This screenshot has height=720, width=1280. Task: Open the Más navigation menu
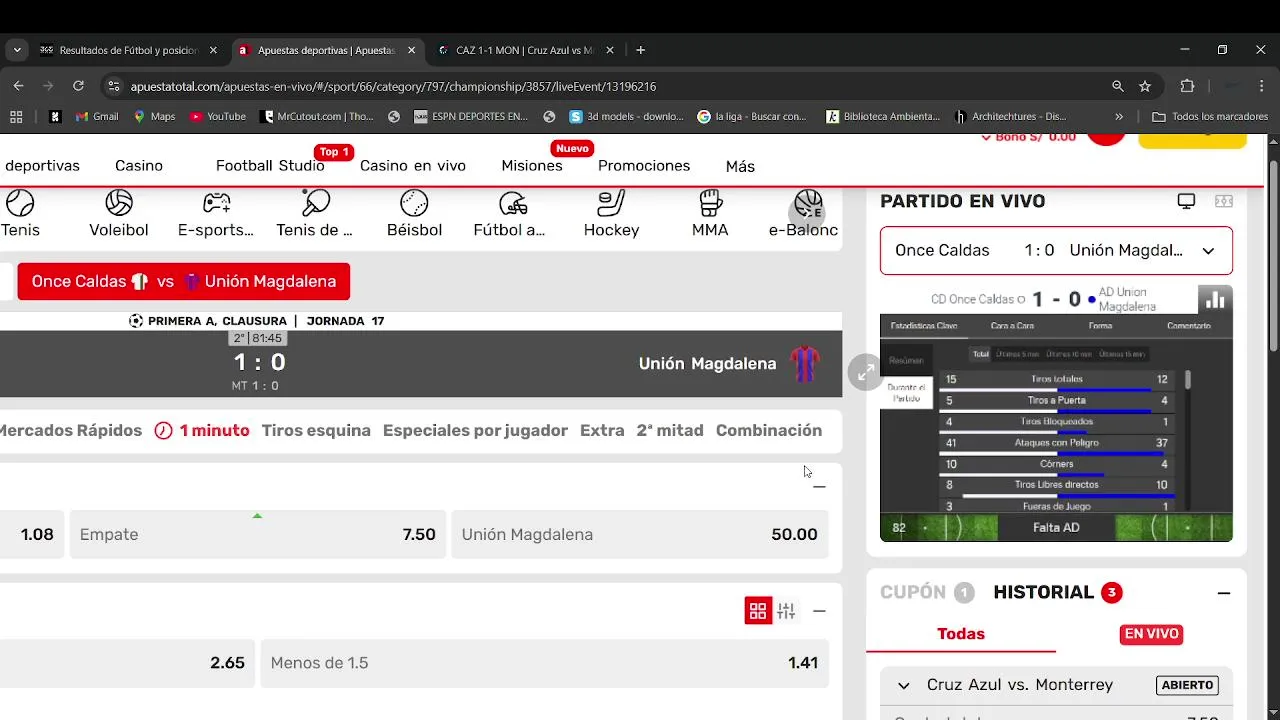coord(740,166)
